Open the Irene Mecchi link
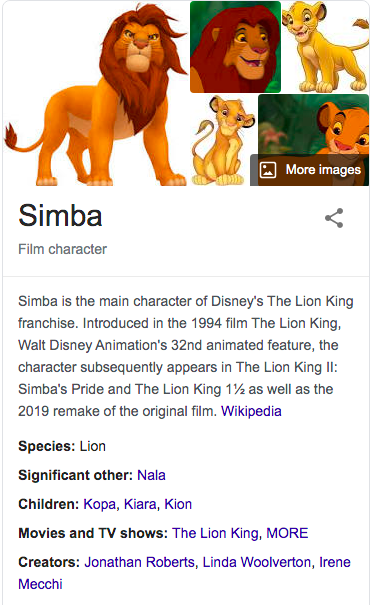Image resolution: width=374 pixels, height=605 pixels. (x=335, y=562)
